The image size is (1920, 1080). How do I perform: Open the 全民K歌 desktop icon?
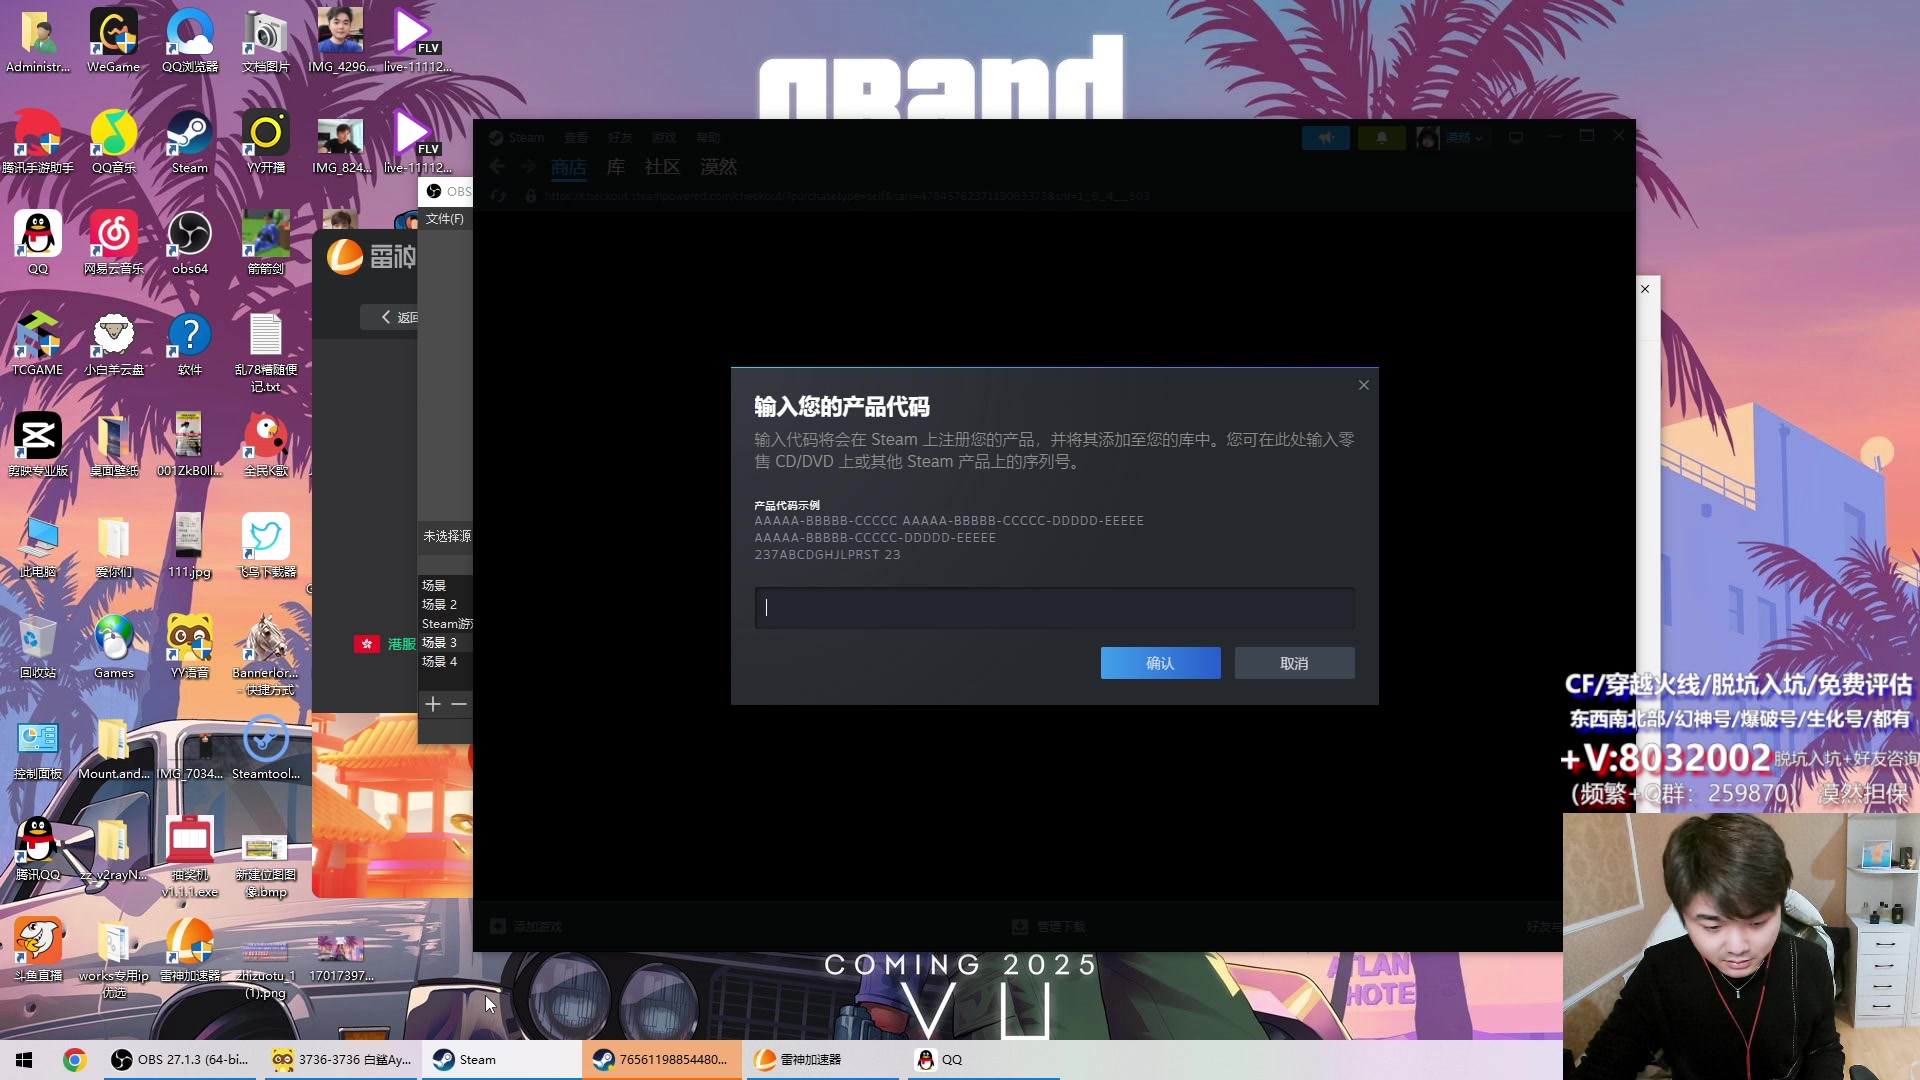click(266, 444)
